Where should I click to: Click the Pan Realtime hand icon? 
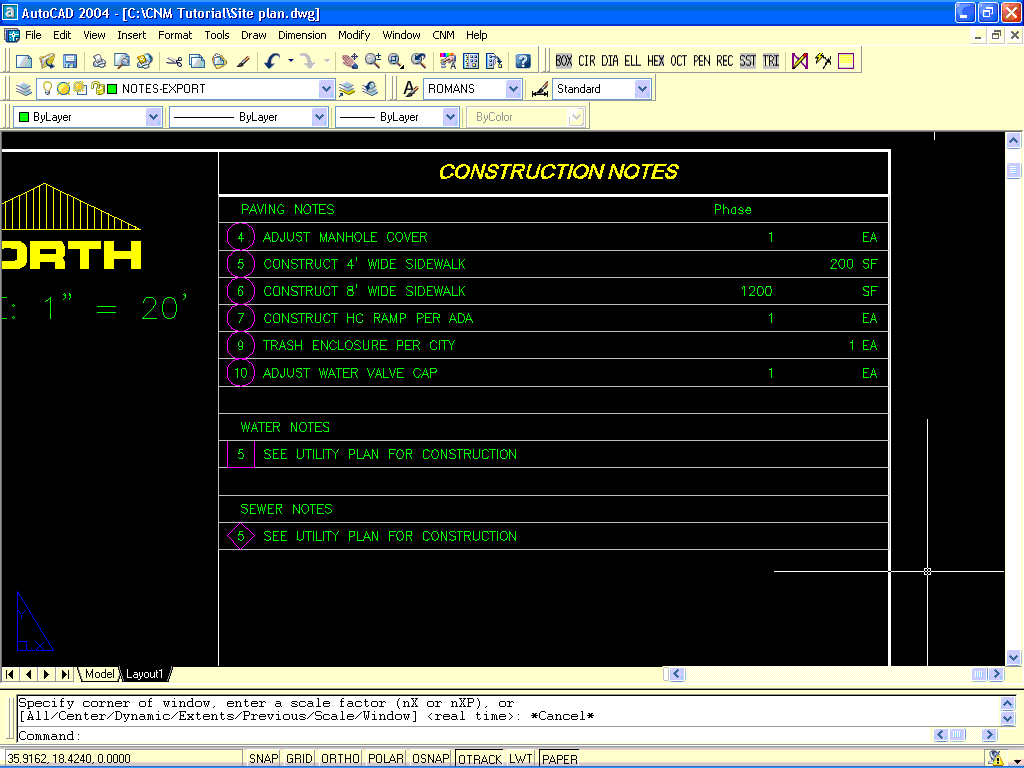click(x=349, y=61)
